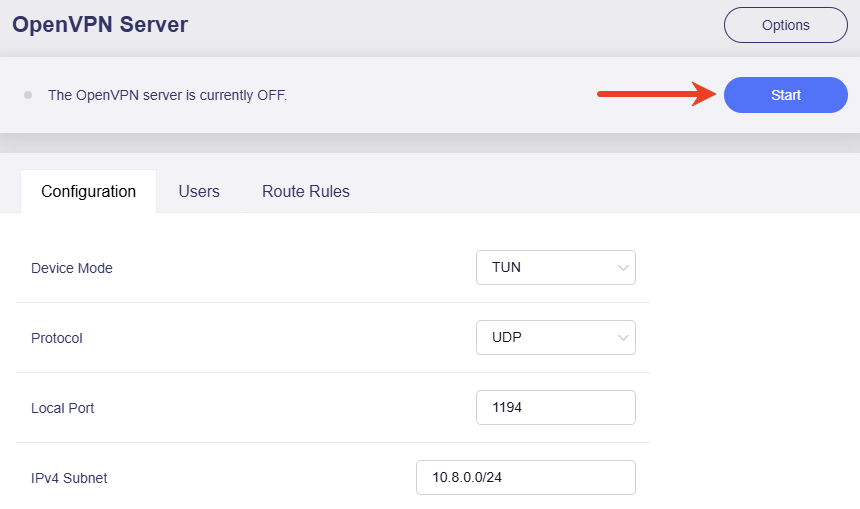Click the IPv4 Subnet label

(x=69, y=478)
